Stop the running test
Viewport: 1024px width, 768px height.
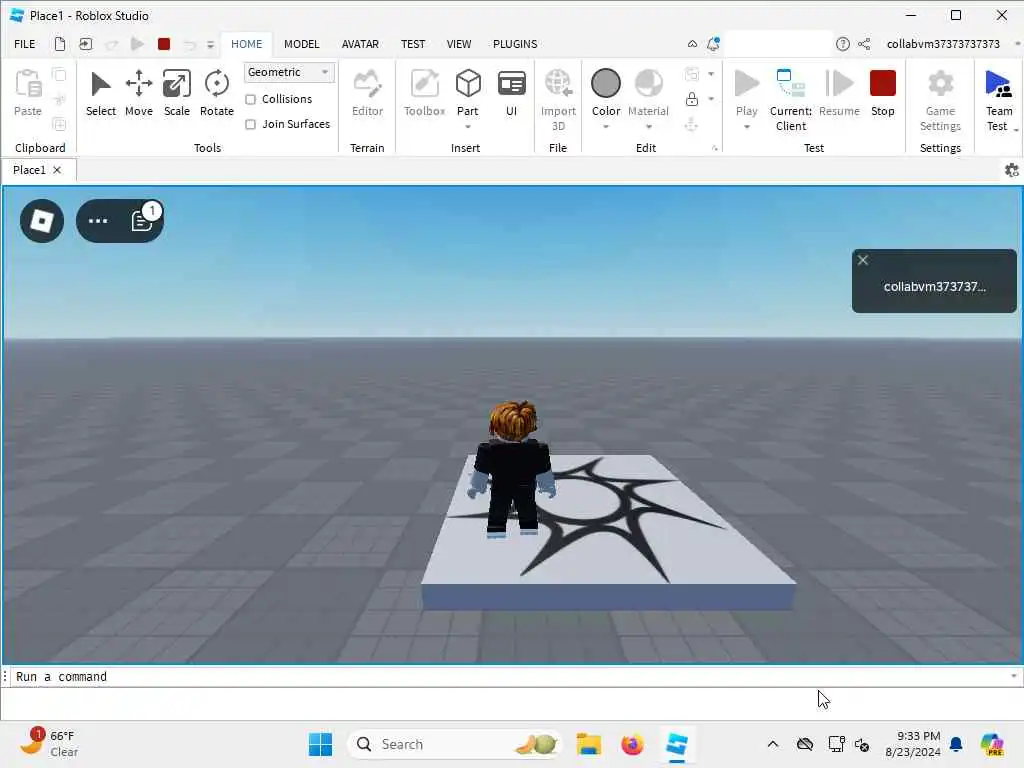point(882,93)
